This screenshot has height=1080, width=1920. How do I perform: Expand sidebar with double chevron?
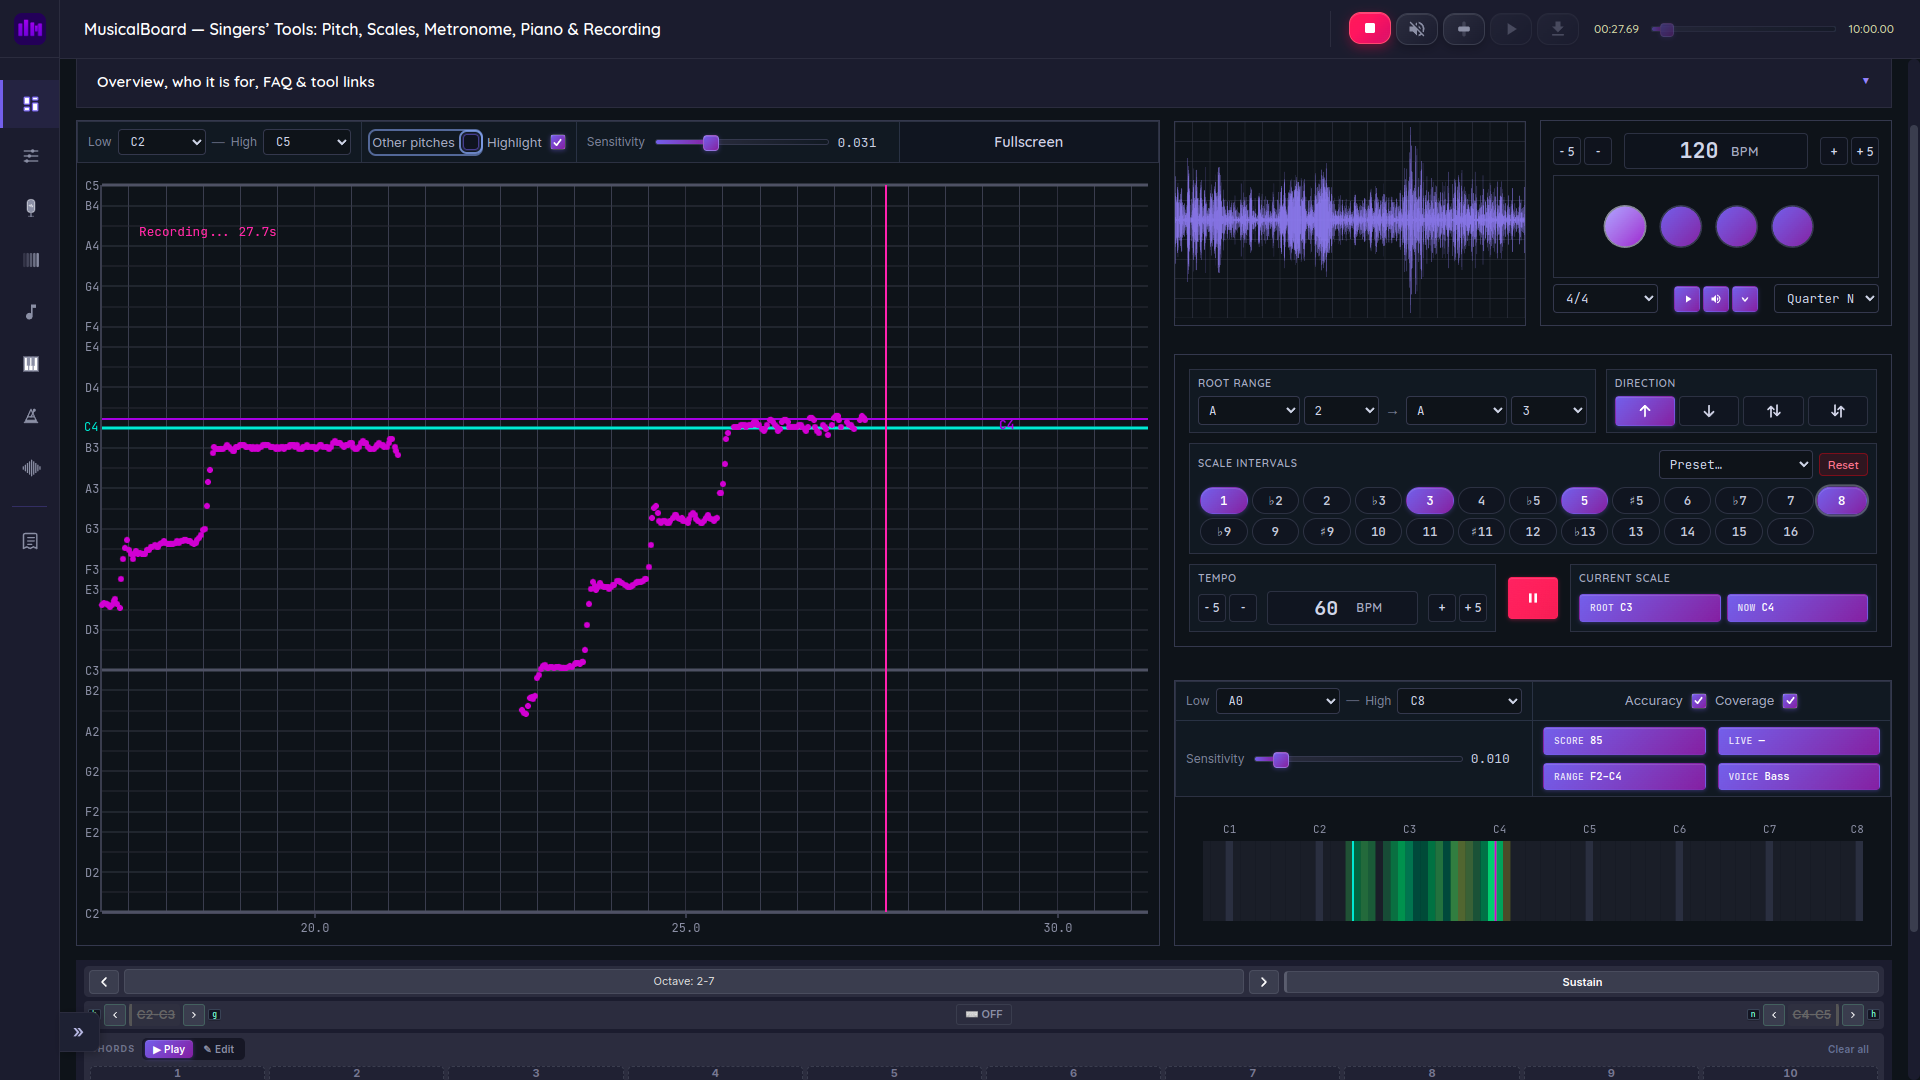click(78, 1032)
